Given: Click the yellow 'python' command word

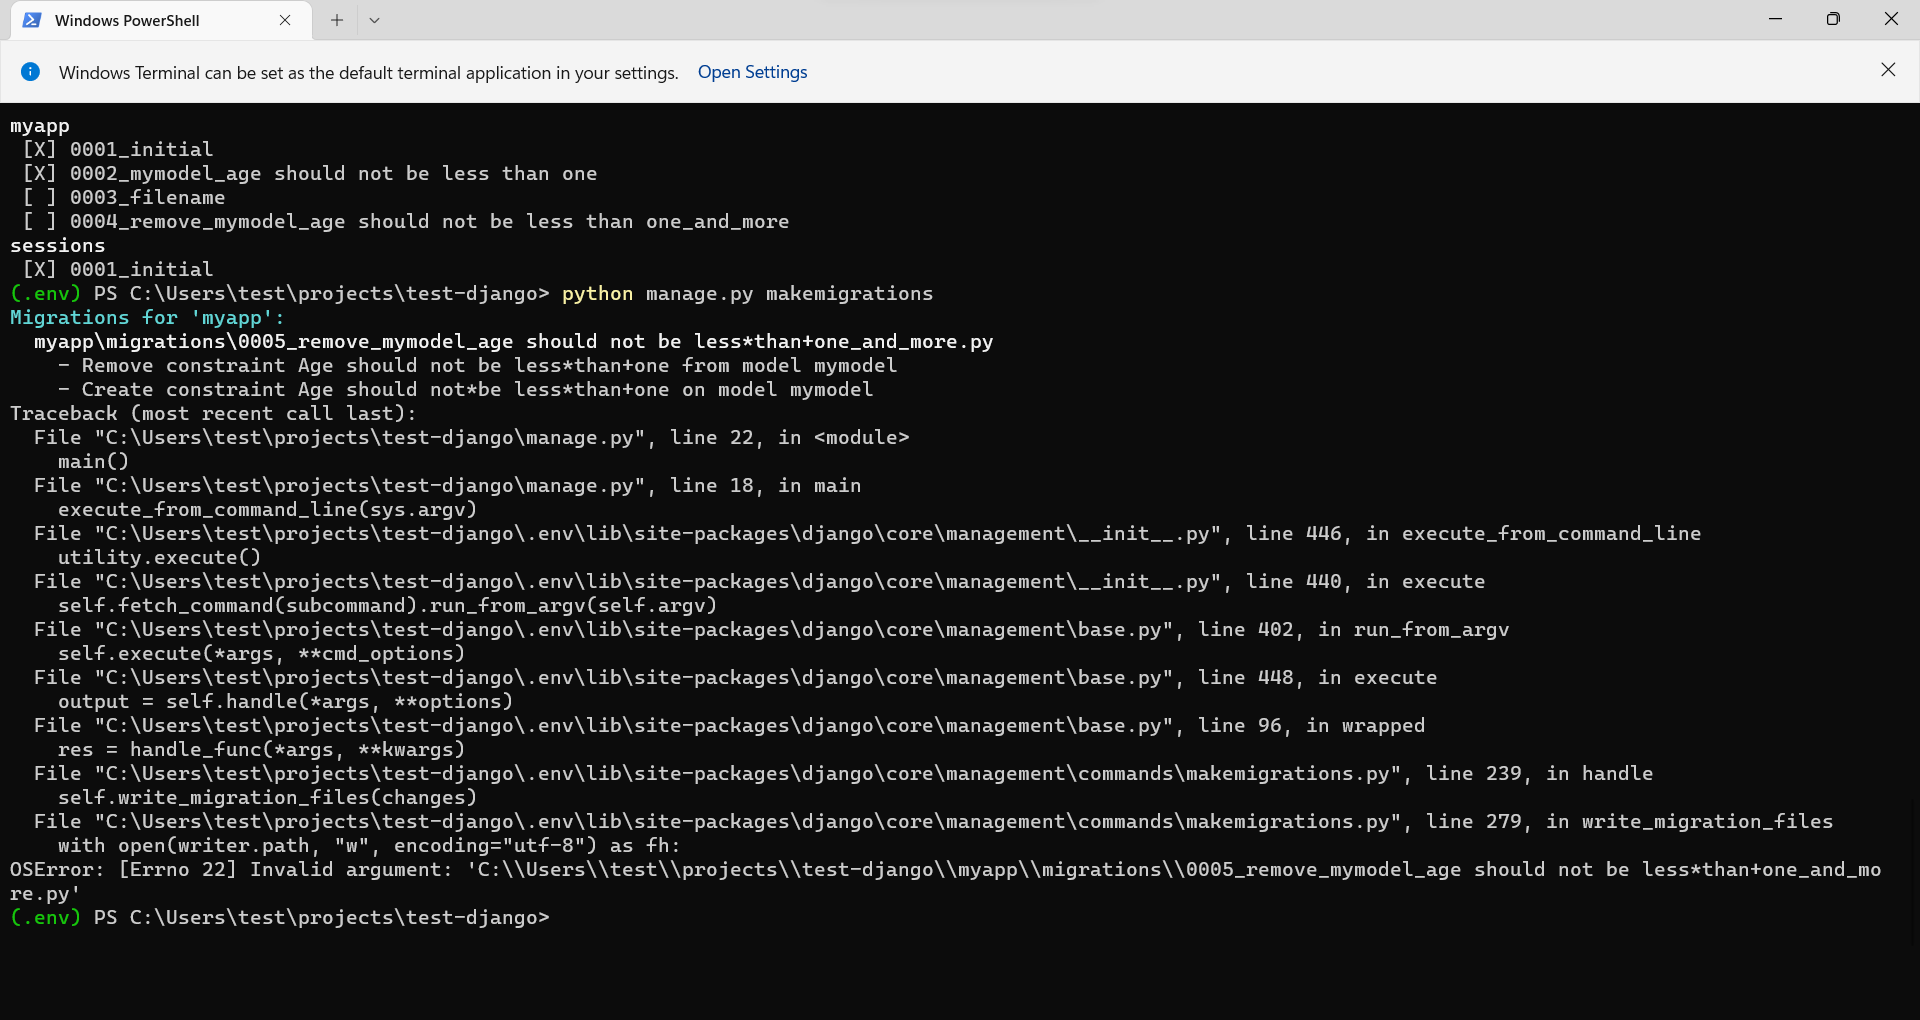Looking at the screenshot, I should point(597,294).
